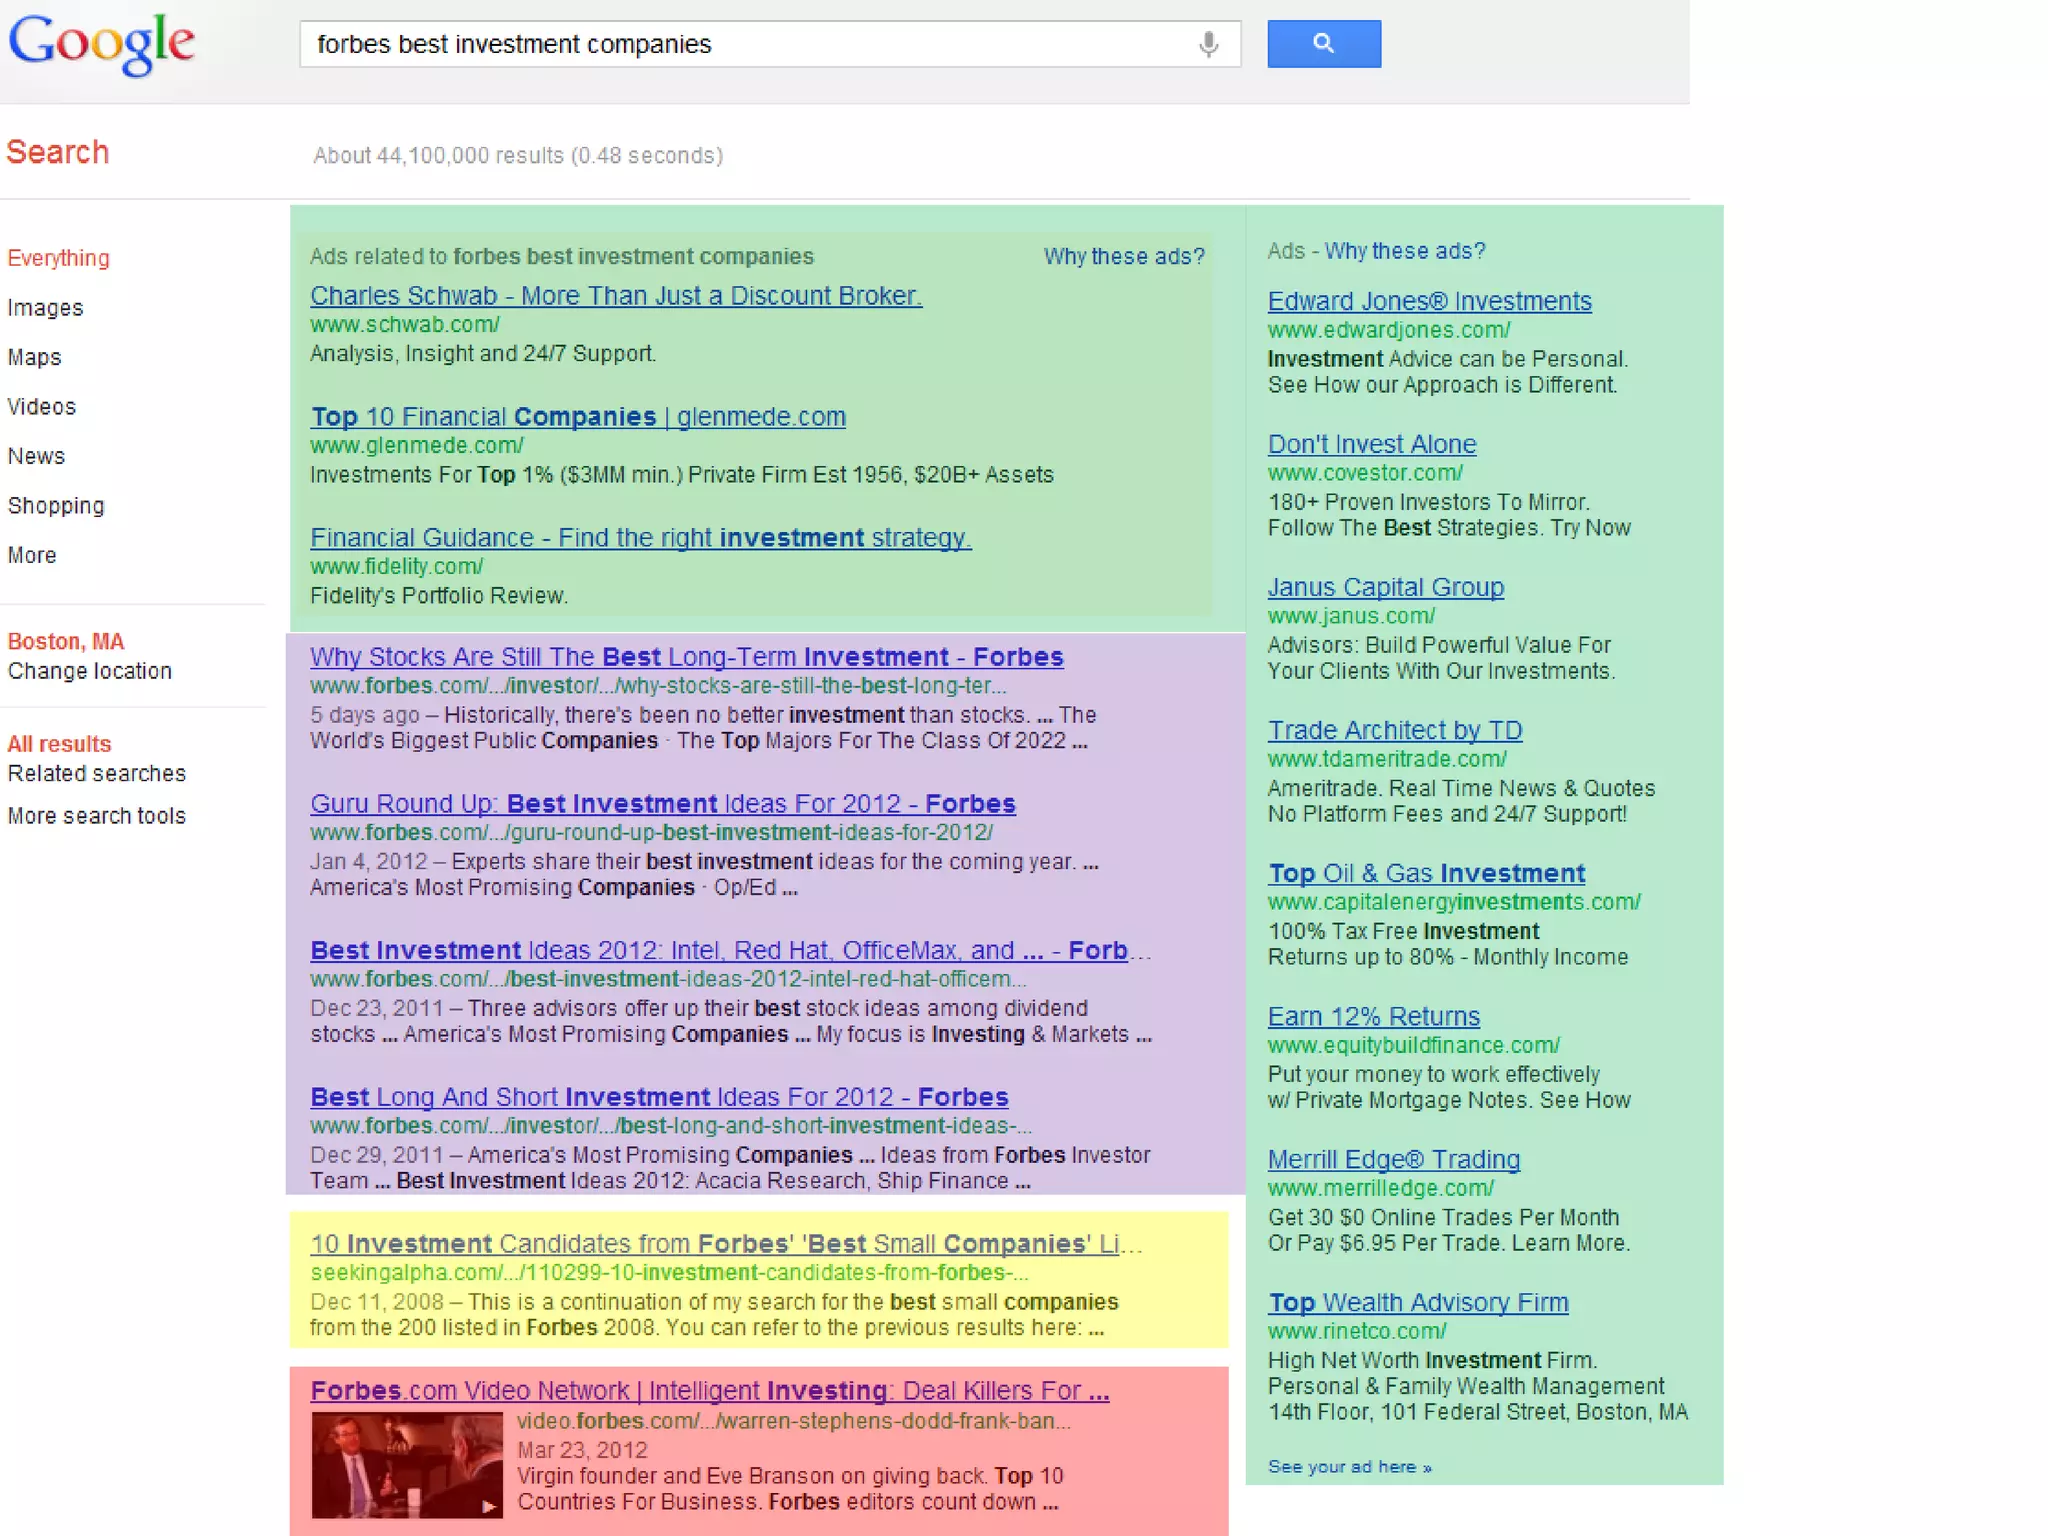The width and height of the screenshot is (2048, 1536).
Task: Expand More search tools
Action: tap(97, 816)
